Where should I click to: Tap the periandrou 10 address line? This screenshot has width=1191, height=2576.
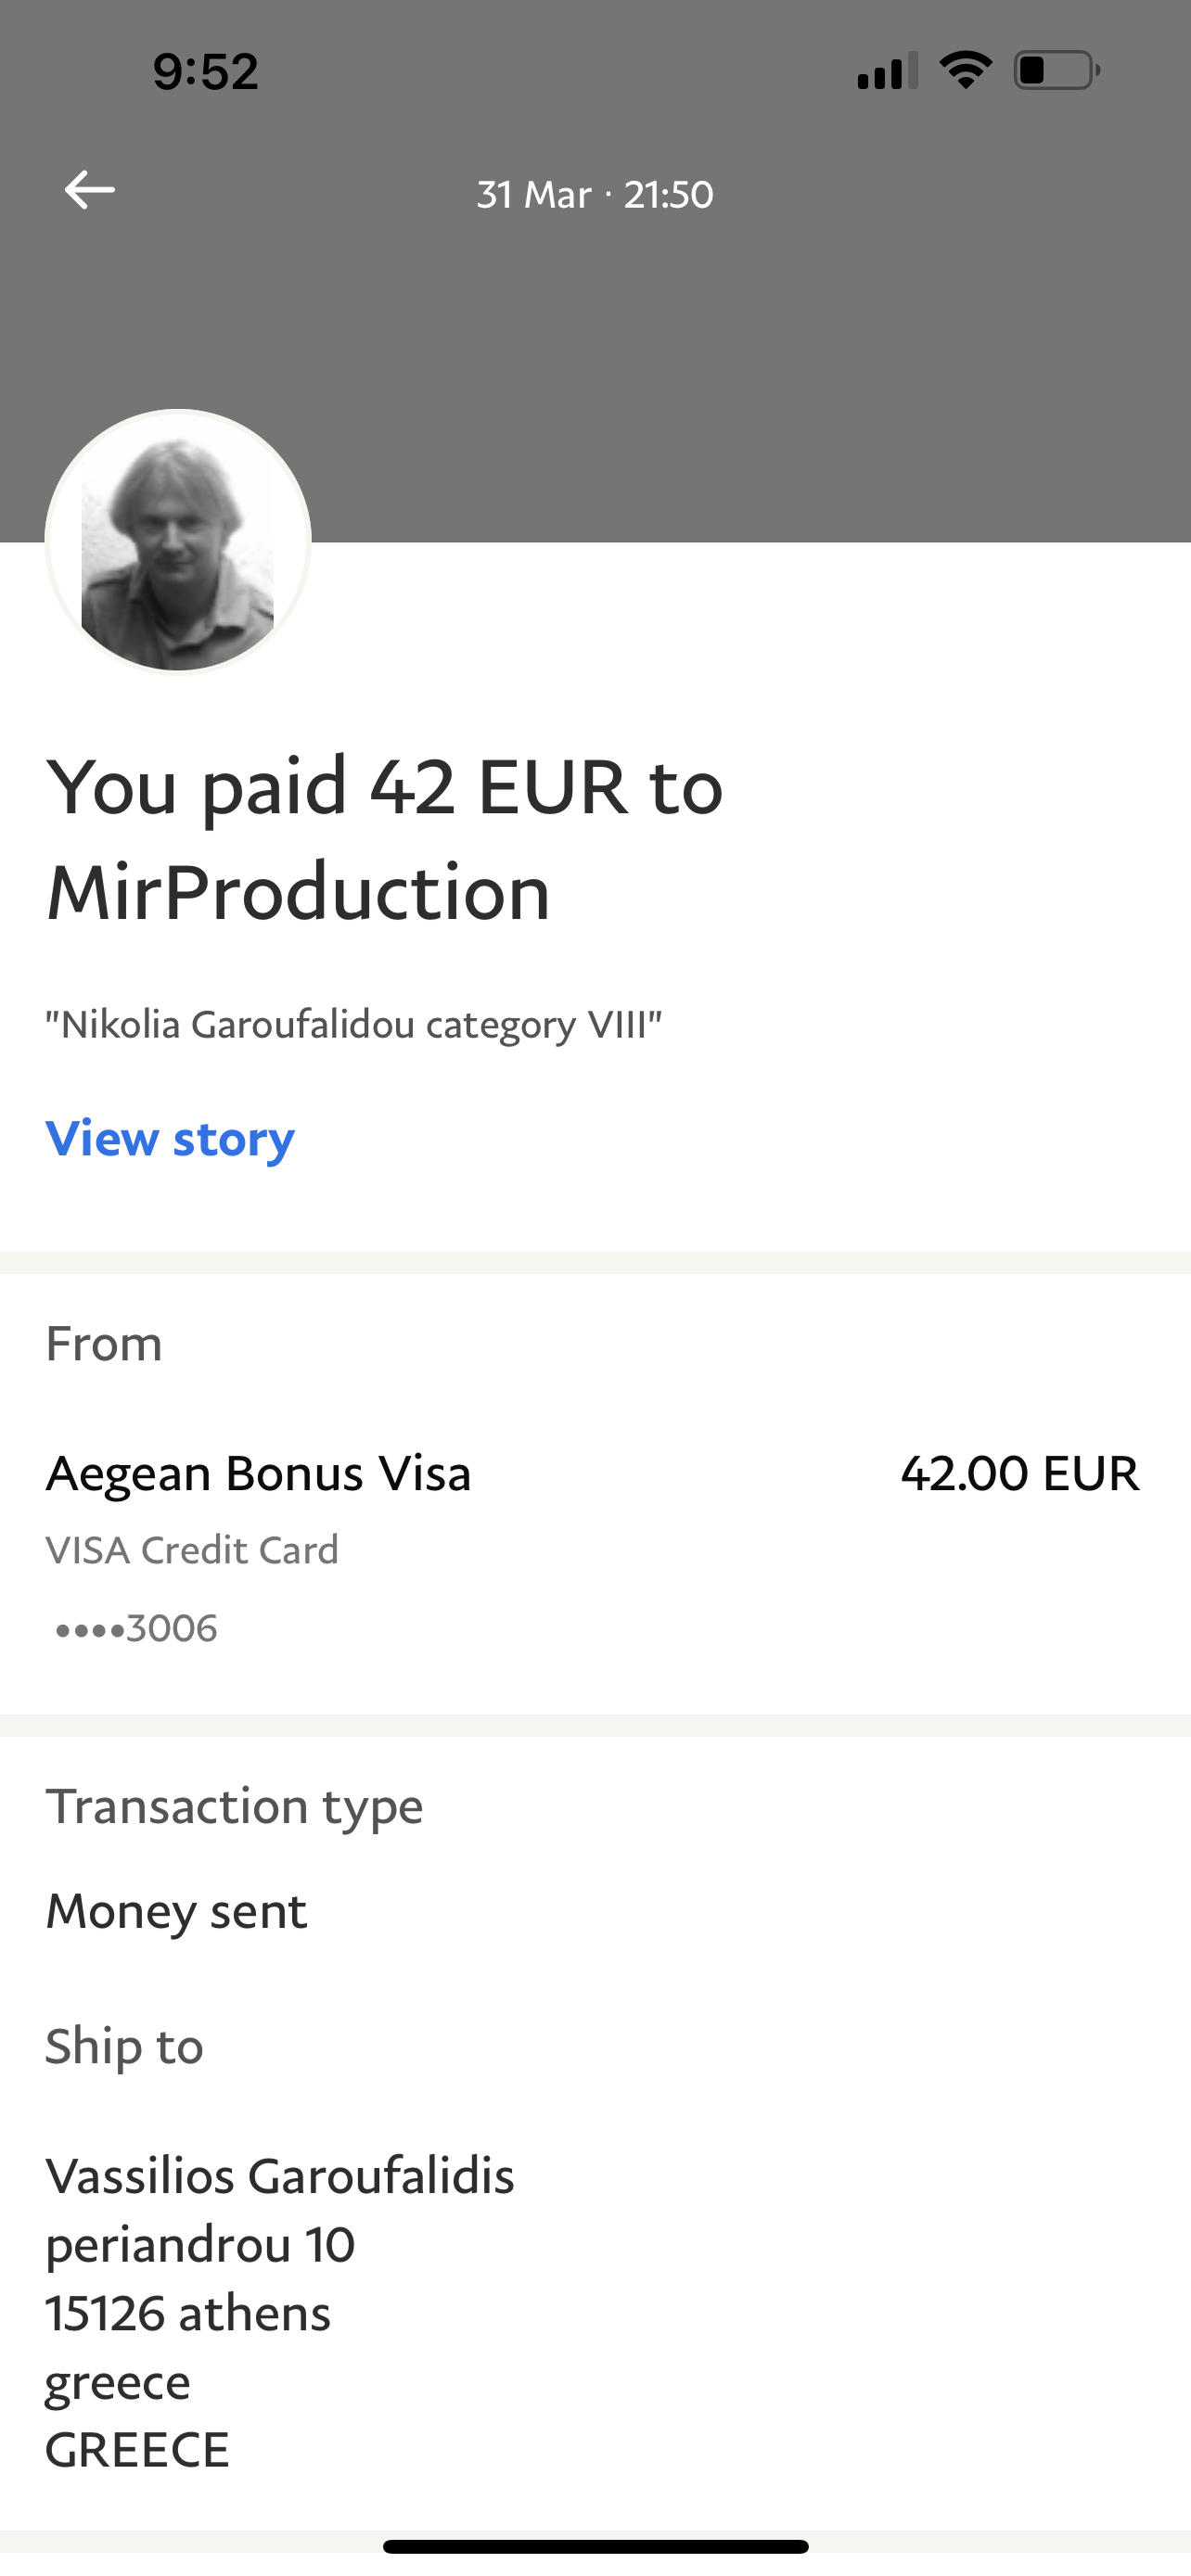200,2244
